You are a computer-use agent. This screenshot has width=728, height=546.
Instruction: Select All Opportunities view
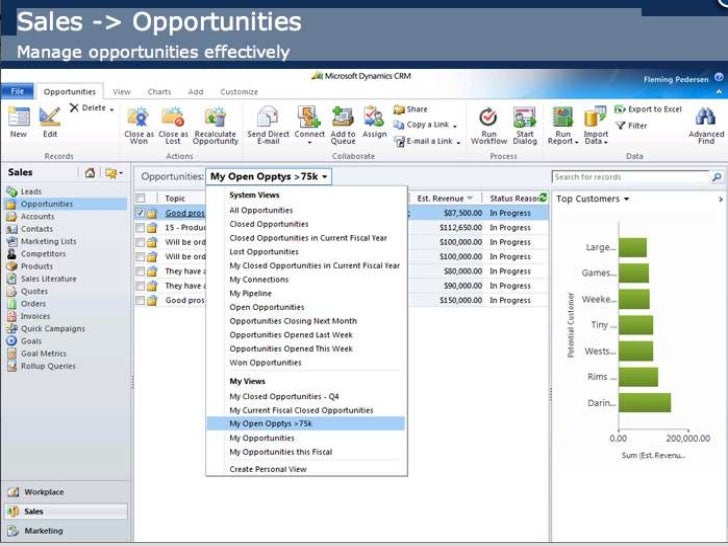tap(261, 210)
